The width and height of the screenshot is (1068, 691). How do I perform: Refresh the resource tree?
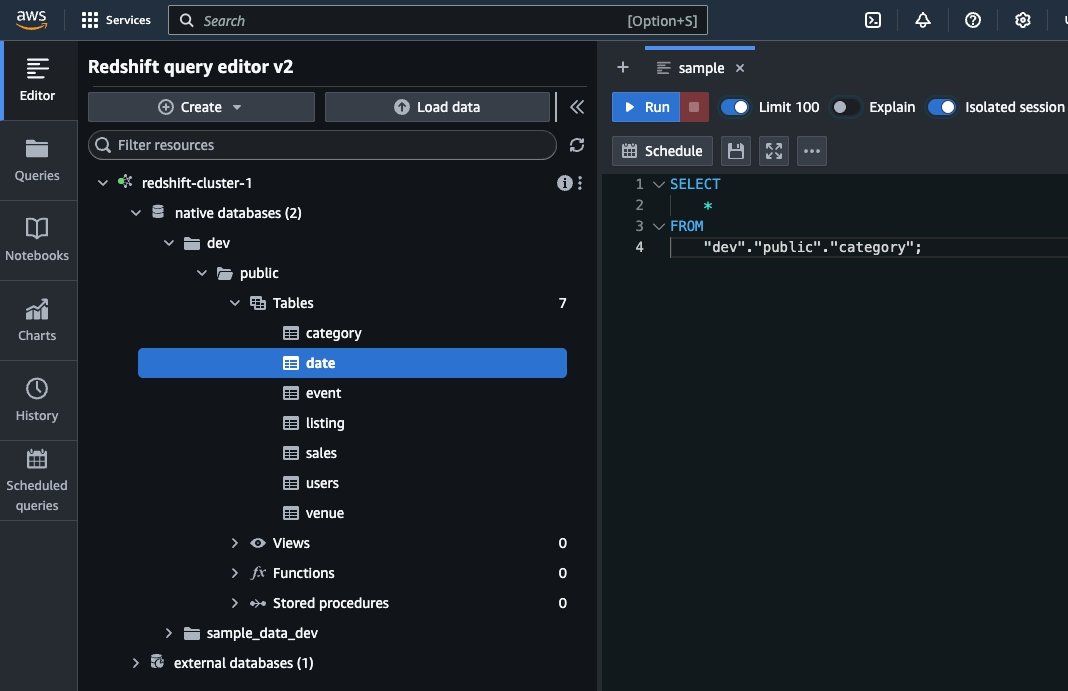point(577,145)
